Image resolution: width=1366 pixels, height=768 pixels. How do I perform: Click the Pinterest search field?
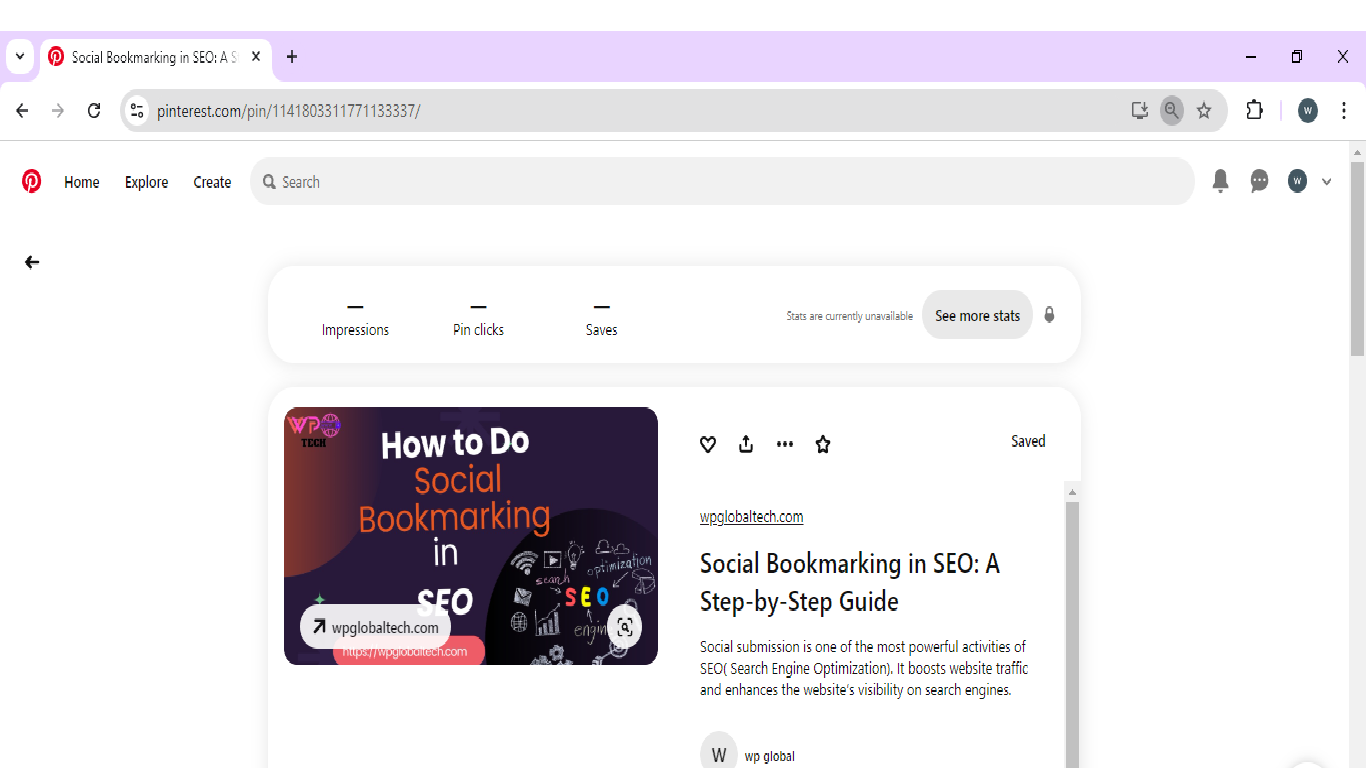[x=722, y=181]
